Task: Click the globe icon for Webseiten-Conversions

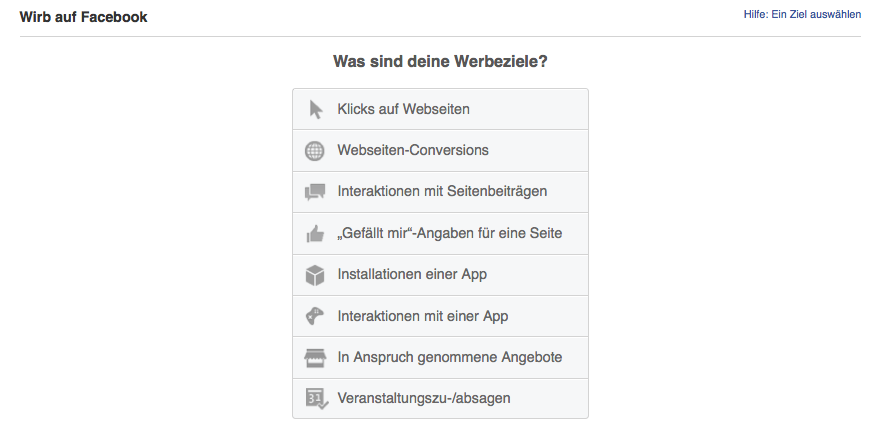Action: coord(315,151)
